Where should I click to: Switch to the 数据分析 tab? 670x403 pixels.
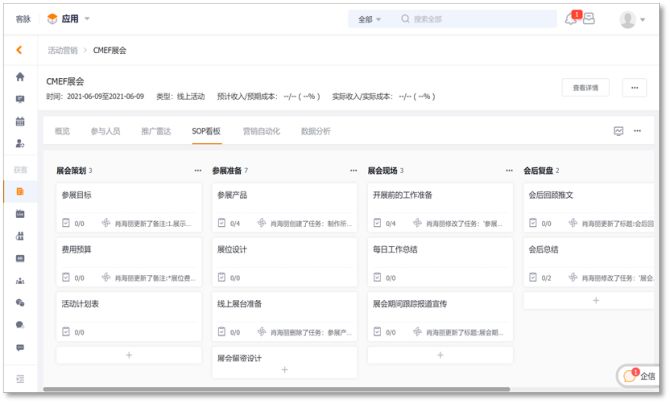point(315,131)
